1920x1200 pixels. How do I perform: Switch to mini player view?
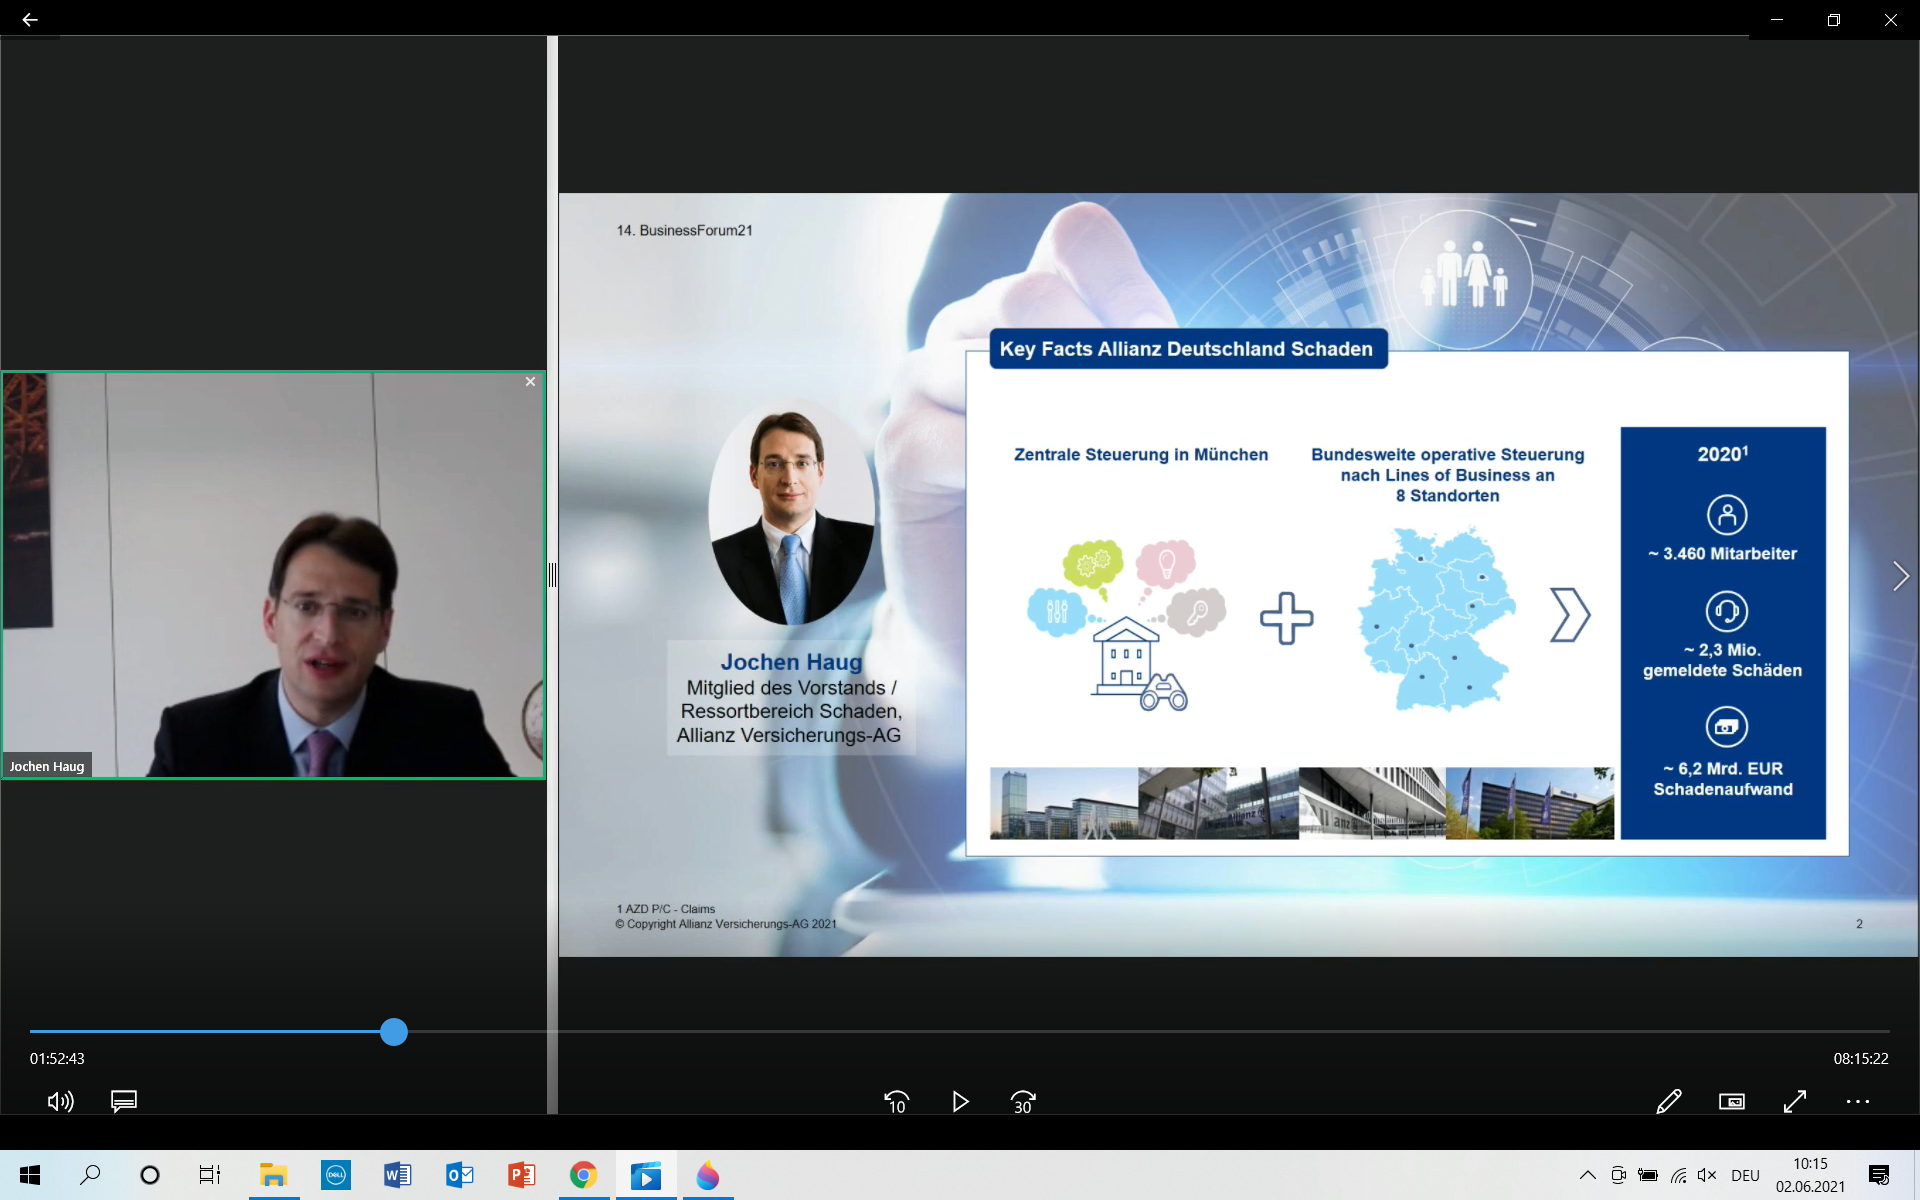tap(1731, 1101)
